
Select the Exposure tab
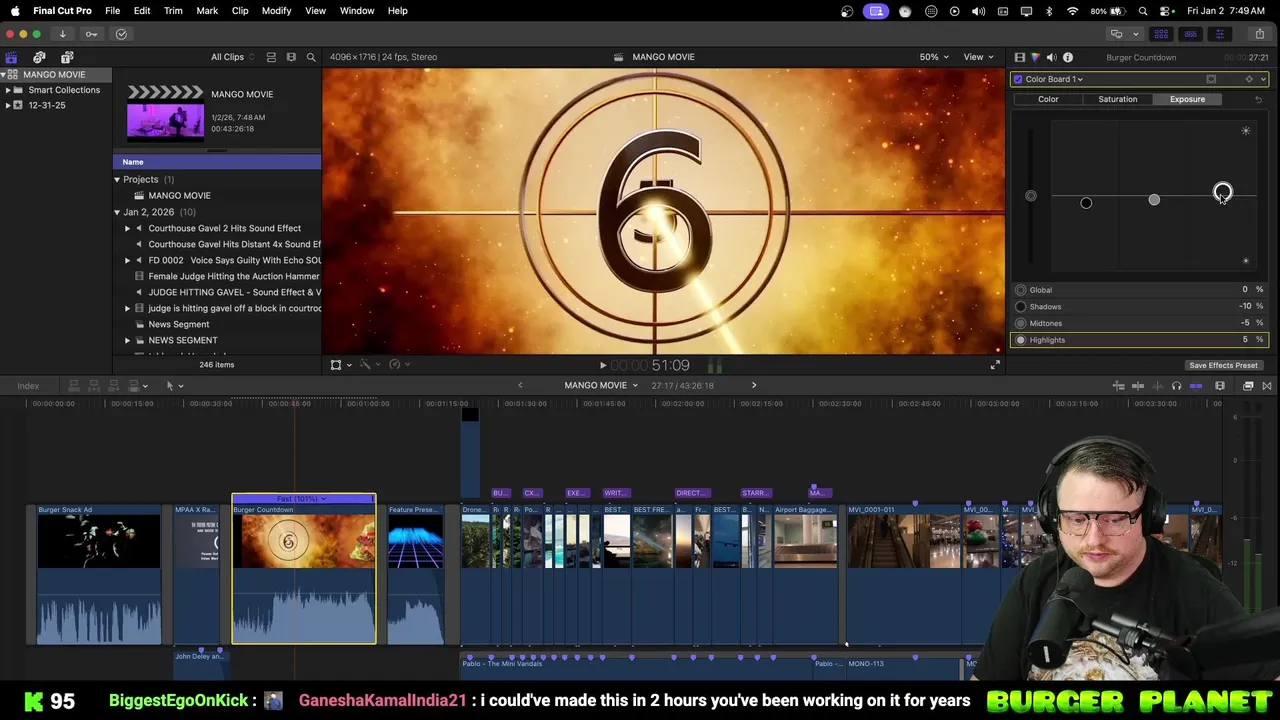click(x=1187, y=99)
